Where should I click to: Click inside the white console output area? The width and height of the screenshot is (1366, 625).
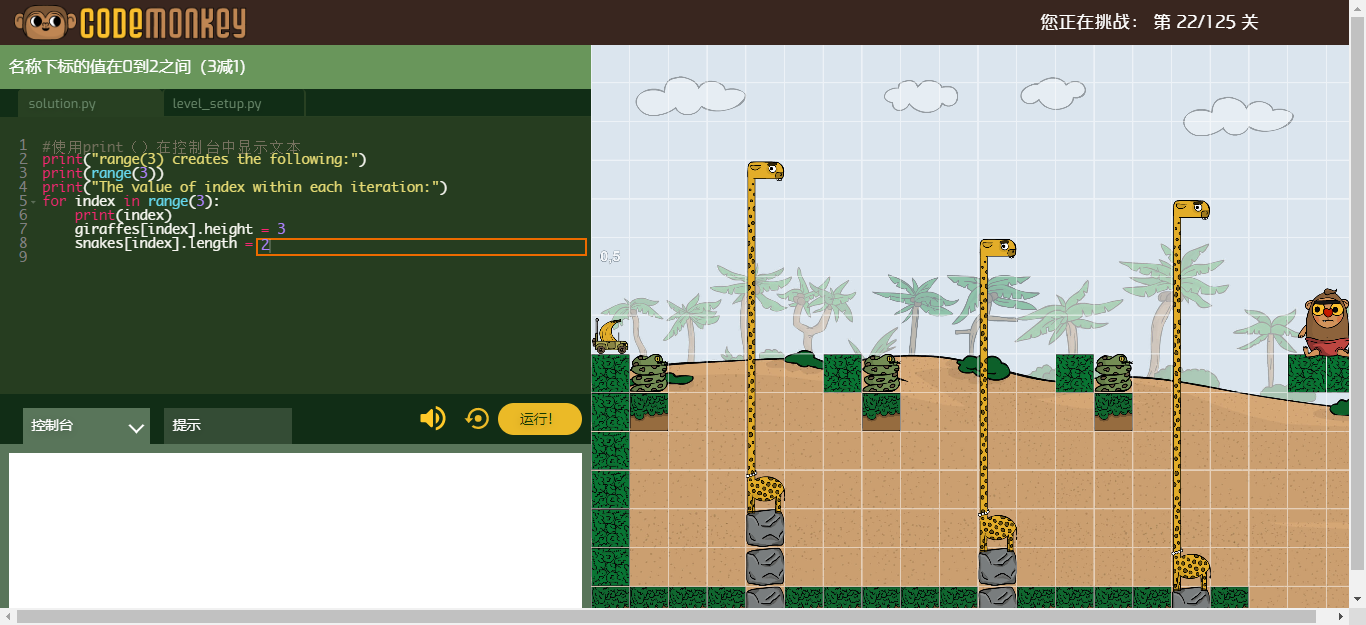point(295,530)
